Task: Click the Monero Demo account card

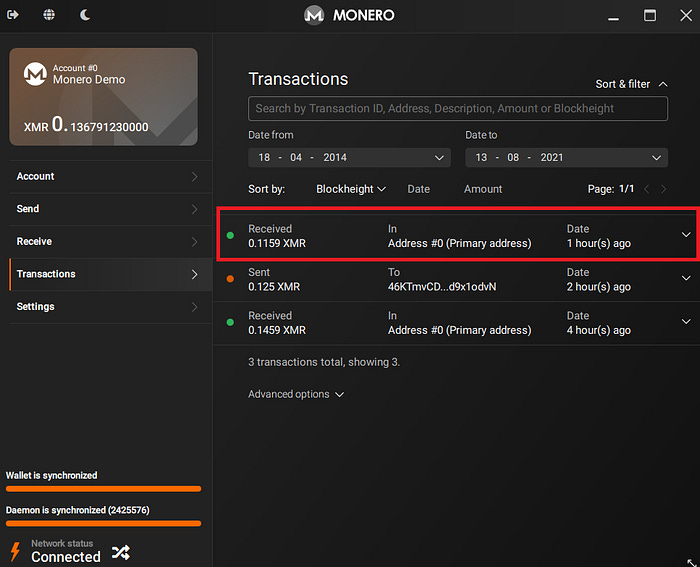Action: (x=104, y=97)
